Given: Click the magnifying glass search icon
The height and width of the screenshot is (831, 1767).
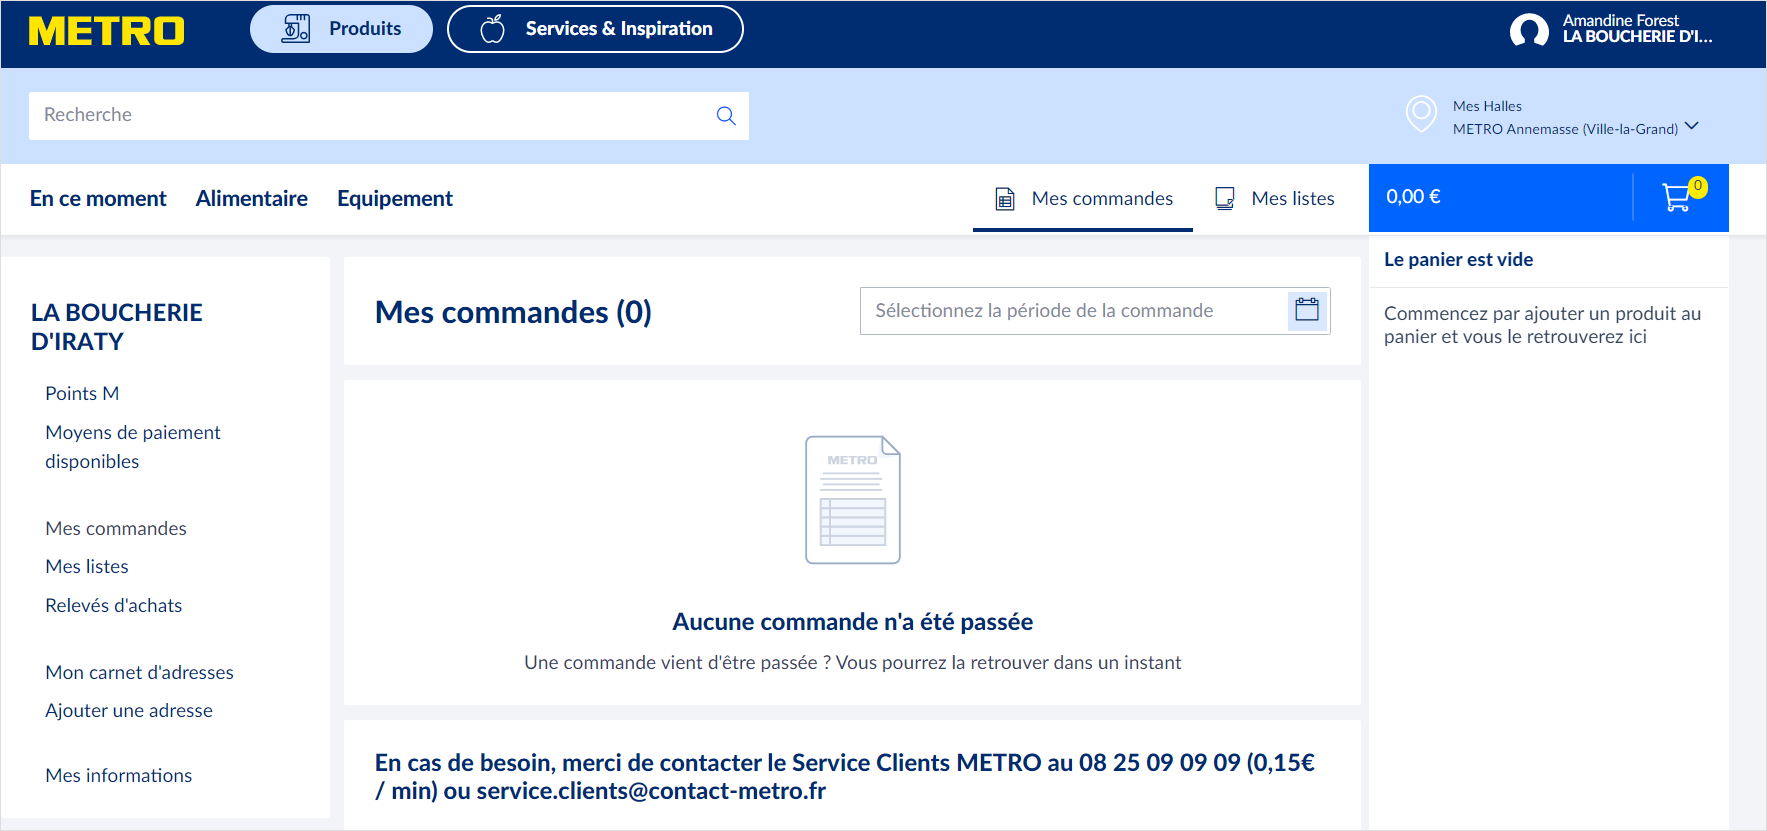Looking at the screenshot, I should click(x=726, y=116).
